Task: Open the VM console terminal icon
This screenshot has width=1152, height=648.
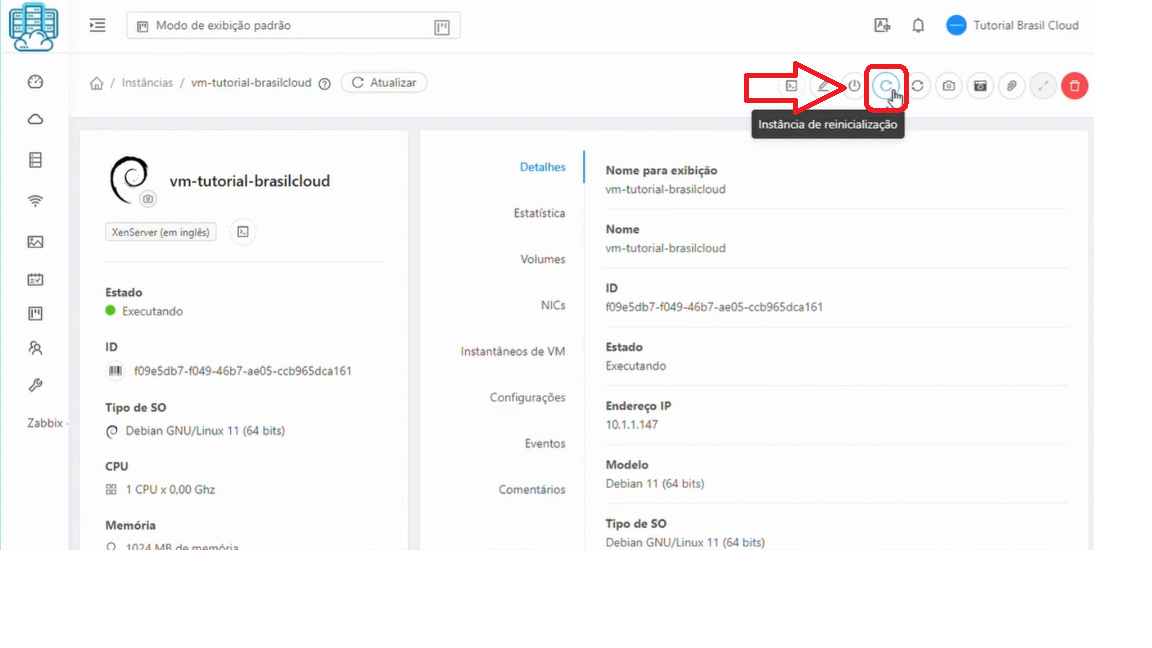Action: 791,86
